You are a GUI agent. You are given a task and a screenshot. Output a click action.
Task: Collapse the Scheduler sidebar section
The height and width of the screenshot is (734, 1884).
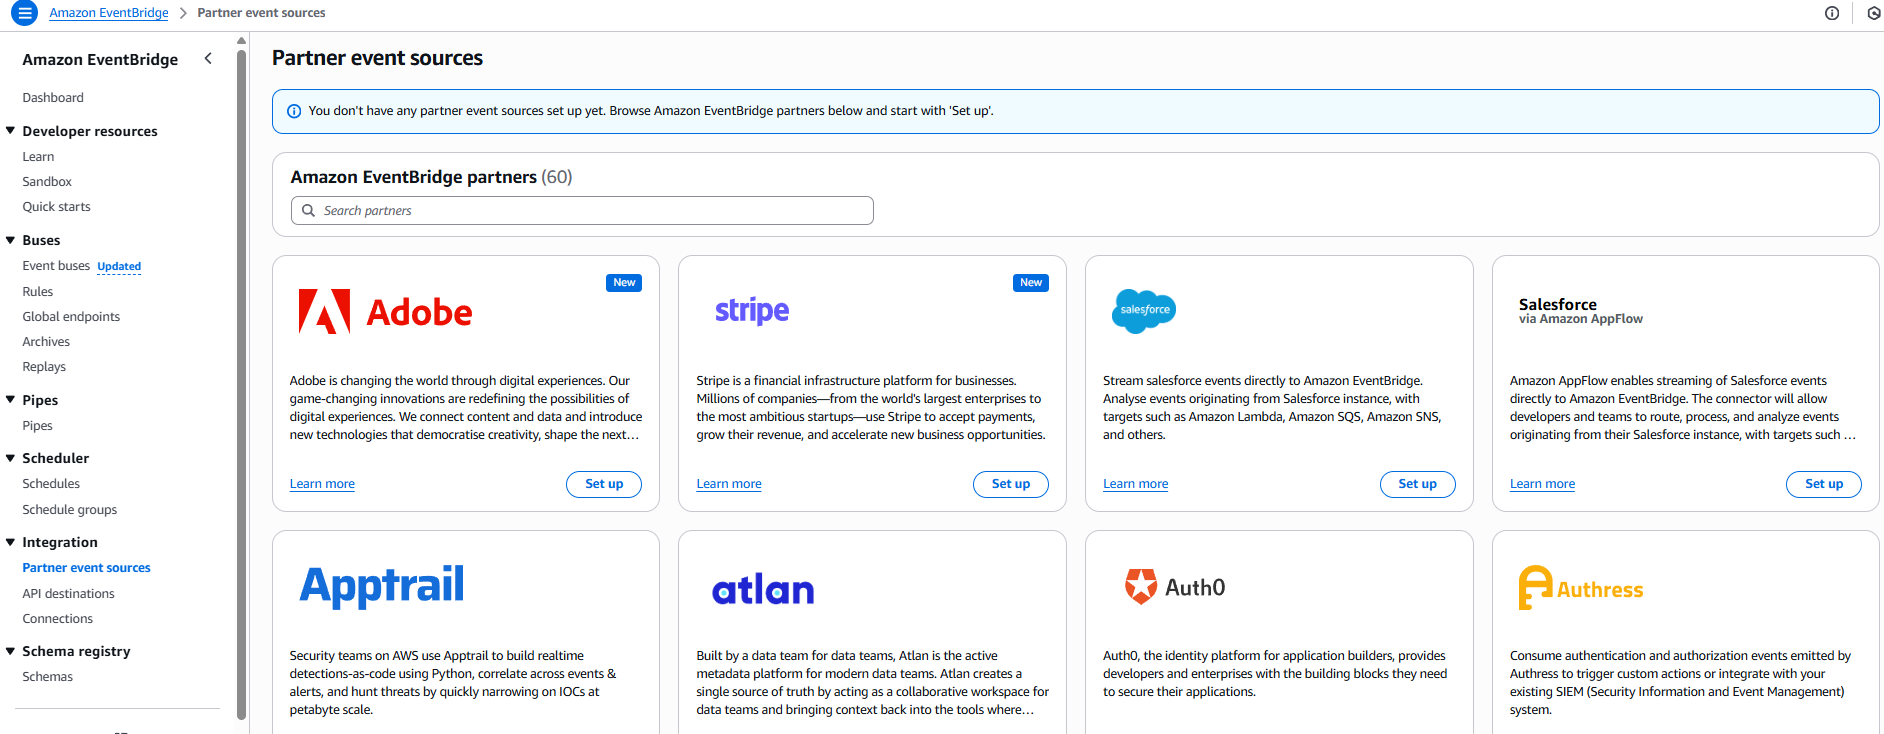[11, 458]
